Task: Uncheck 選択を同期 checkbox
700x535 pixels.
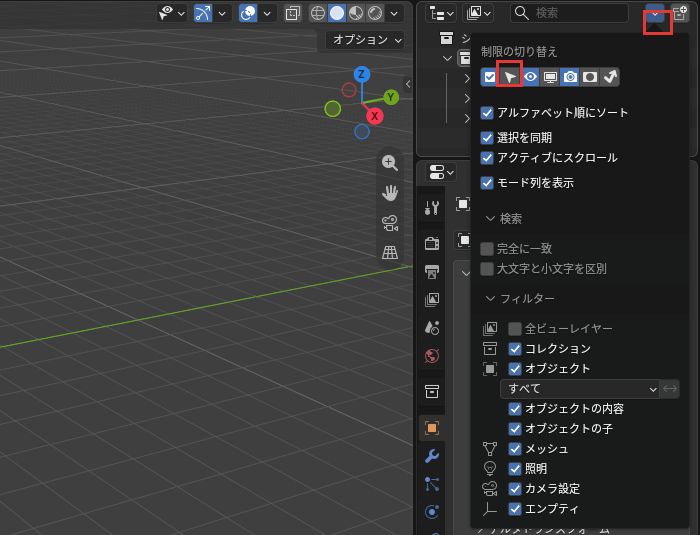Action: pyautogui.click(x=487, y=138)
